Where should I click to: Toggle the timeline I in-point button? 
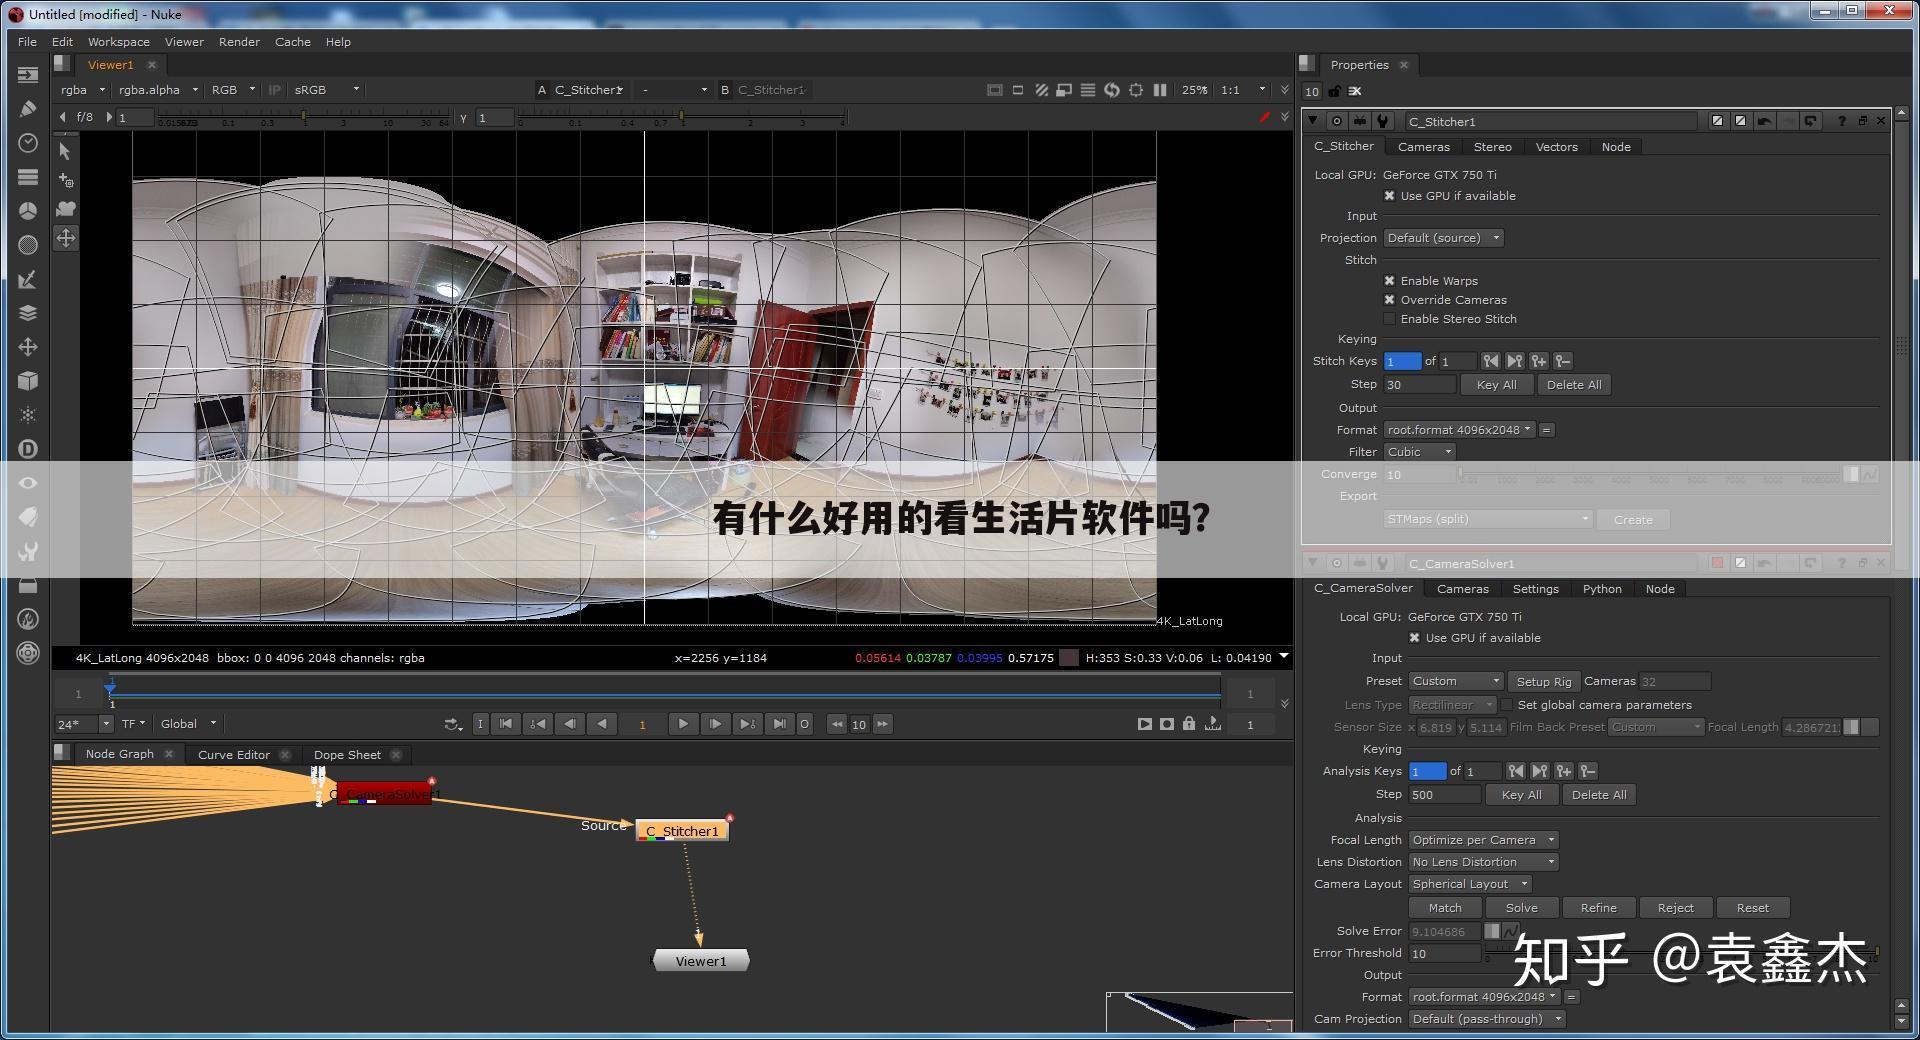(480, 724)
